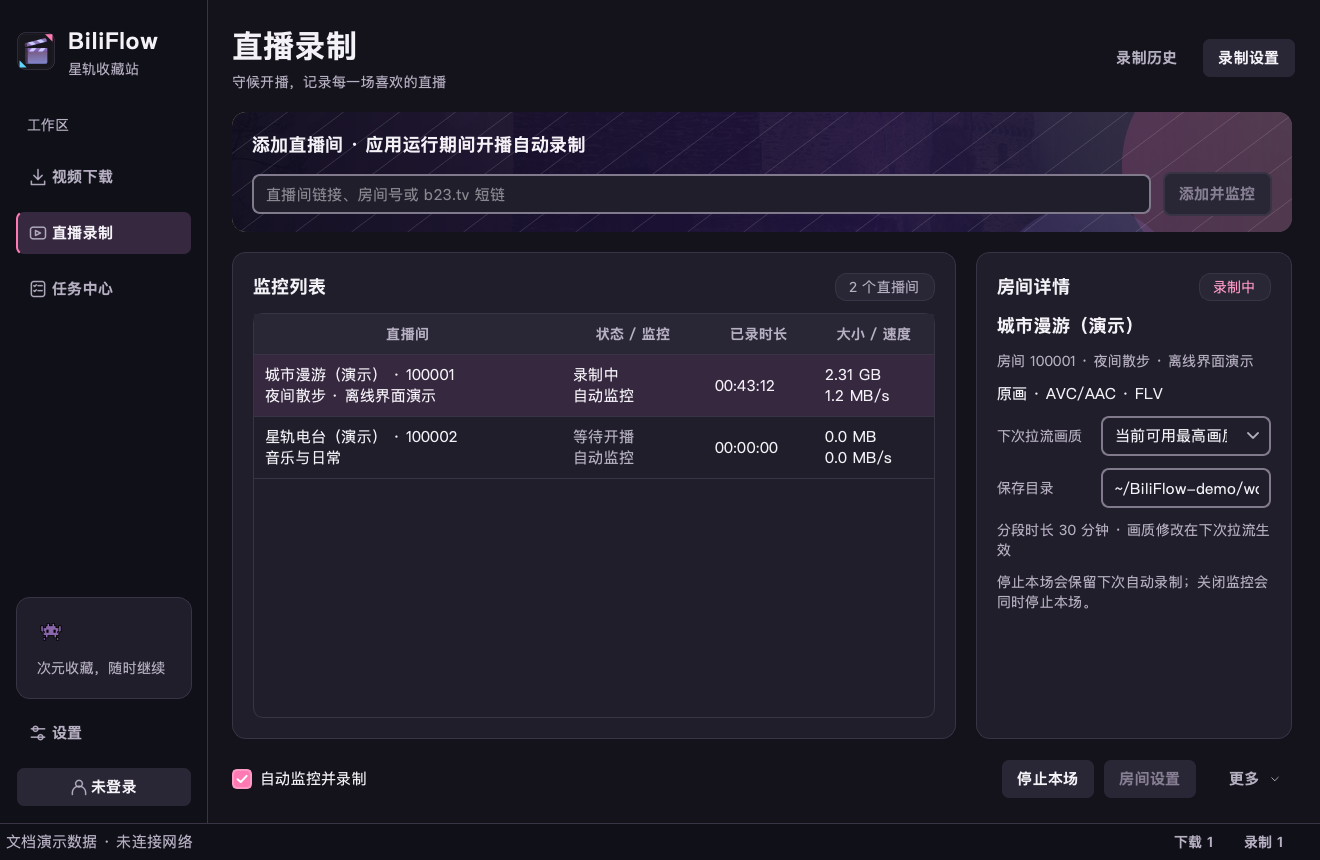This screenshot has width=1320, height=860.
Task: Expand the 更多 menu chevron
Action: (x=1275, y=779)
